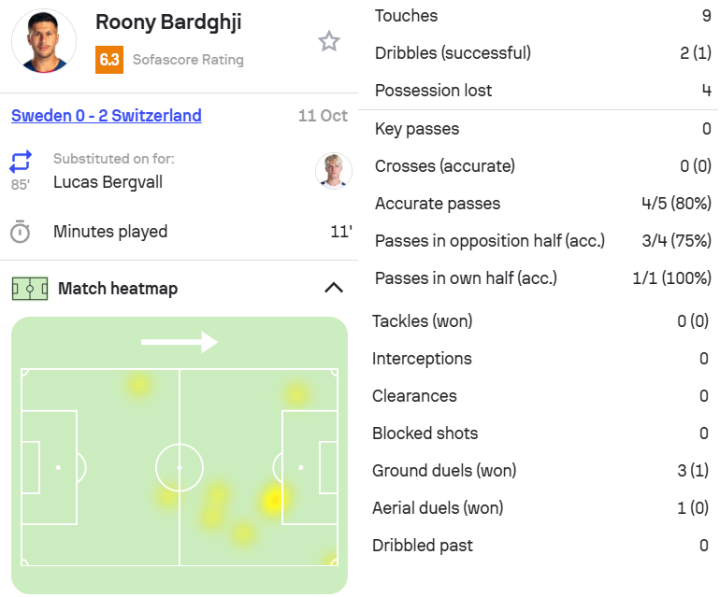Click Roony Bardghji's profile photo
The height and width of the screenshot is (597, 720).
pos(43,42)
